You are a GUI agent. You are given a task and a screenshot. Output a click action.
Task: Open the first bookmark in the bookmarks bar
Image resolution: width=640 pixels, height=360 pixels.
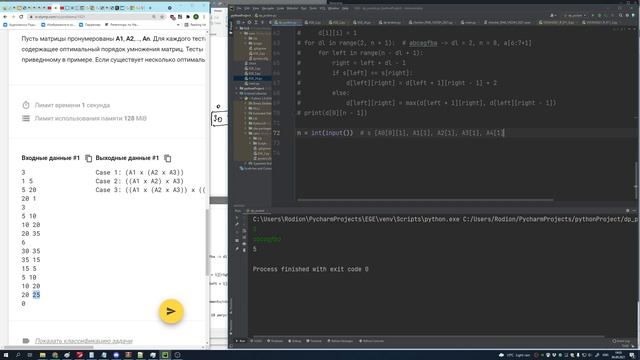20,25
